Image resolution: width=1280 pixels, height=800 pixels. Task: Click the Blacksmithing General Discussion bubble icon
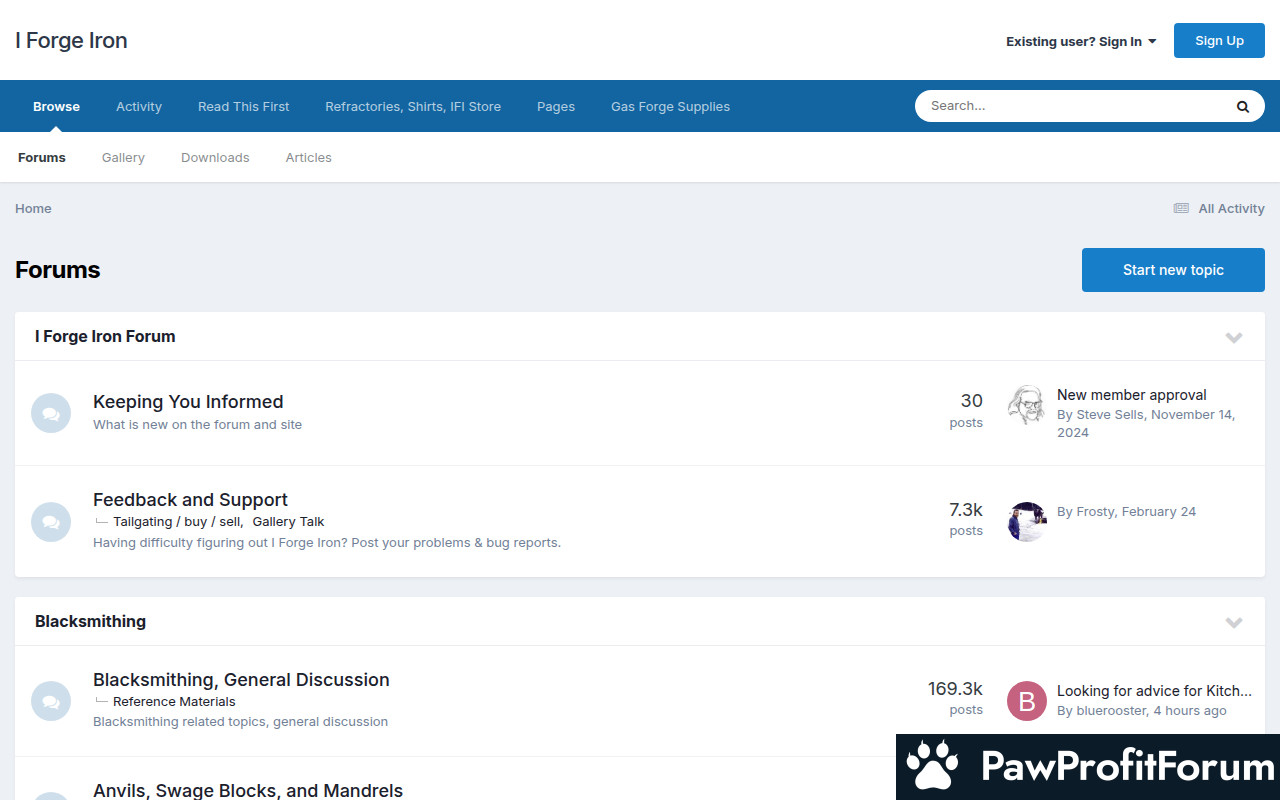[51, 701]
